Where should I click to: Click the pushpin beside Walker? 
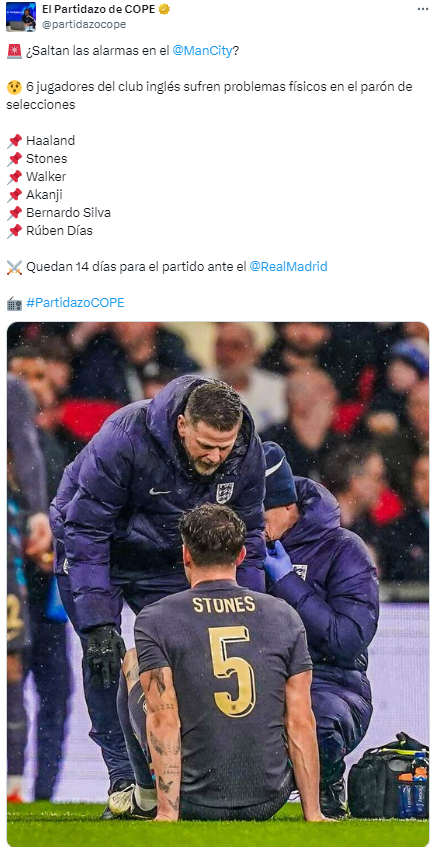[15, 177]
